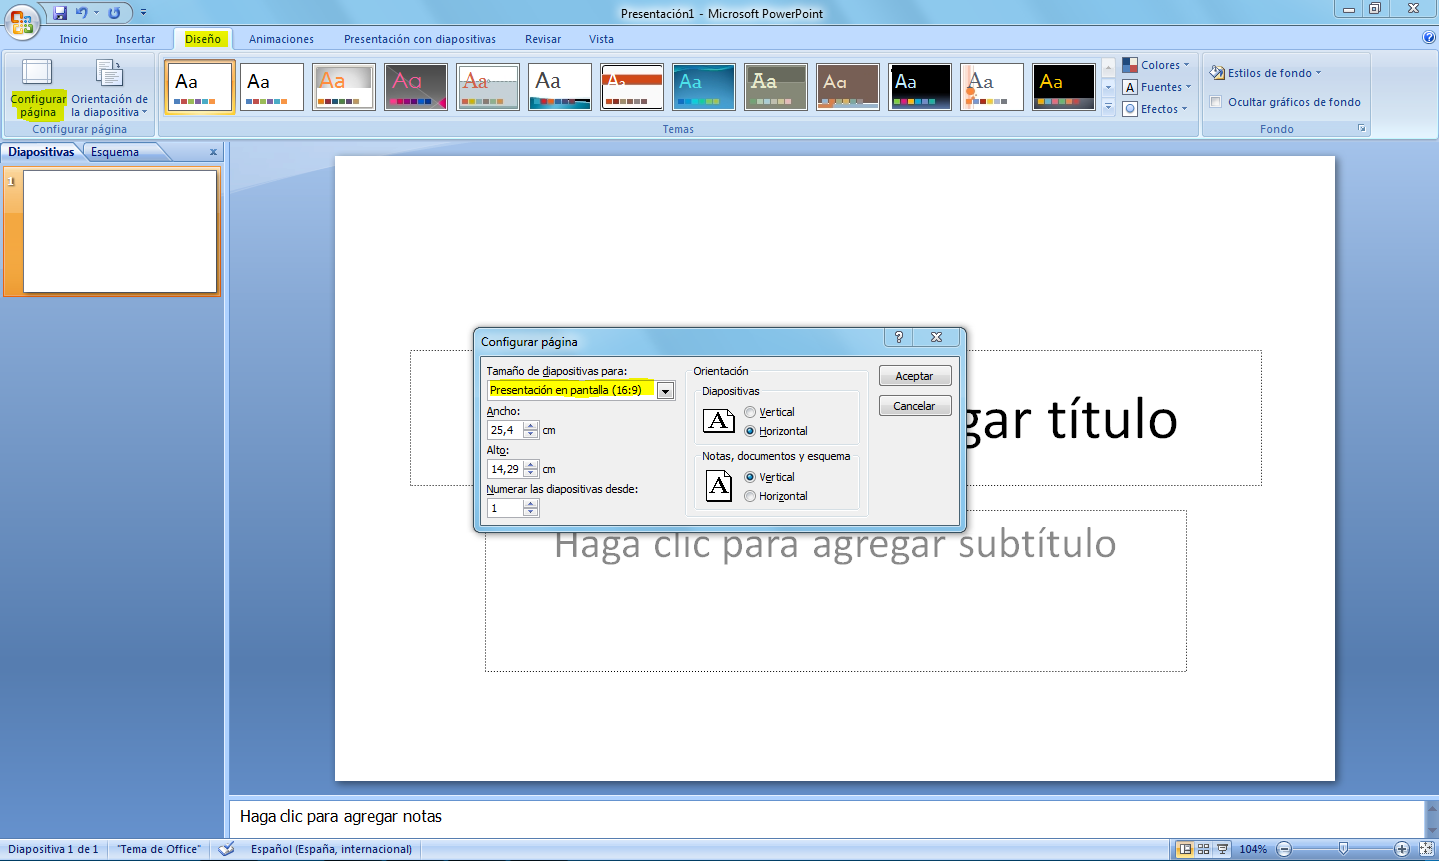Open the Estilos de fondo dropdown

pos(1266,73)
